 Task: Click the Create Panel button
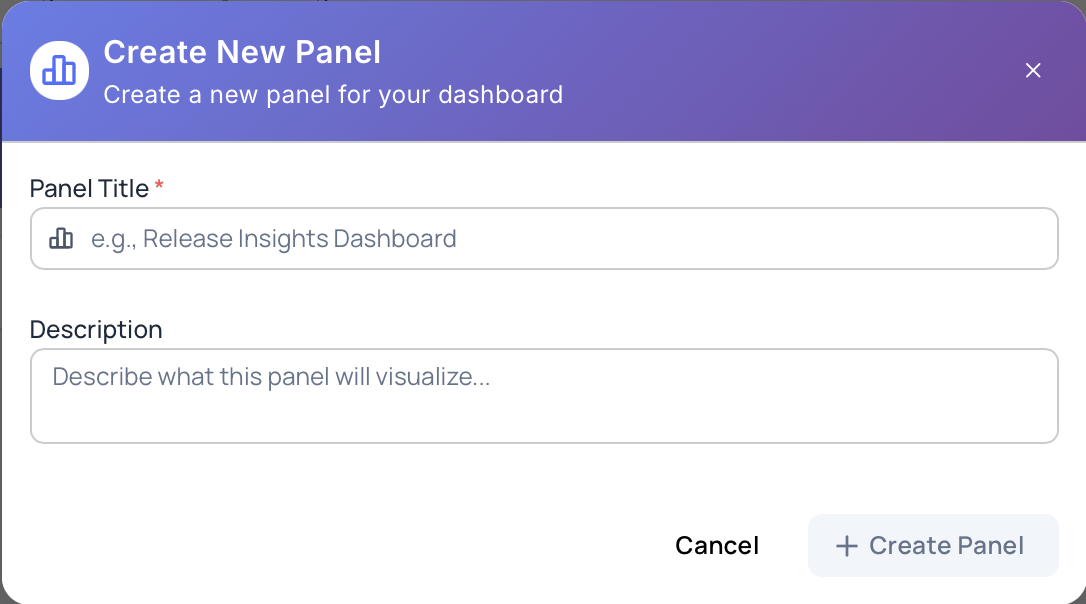coord(932,545)
